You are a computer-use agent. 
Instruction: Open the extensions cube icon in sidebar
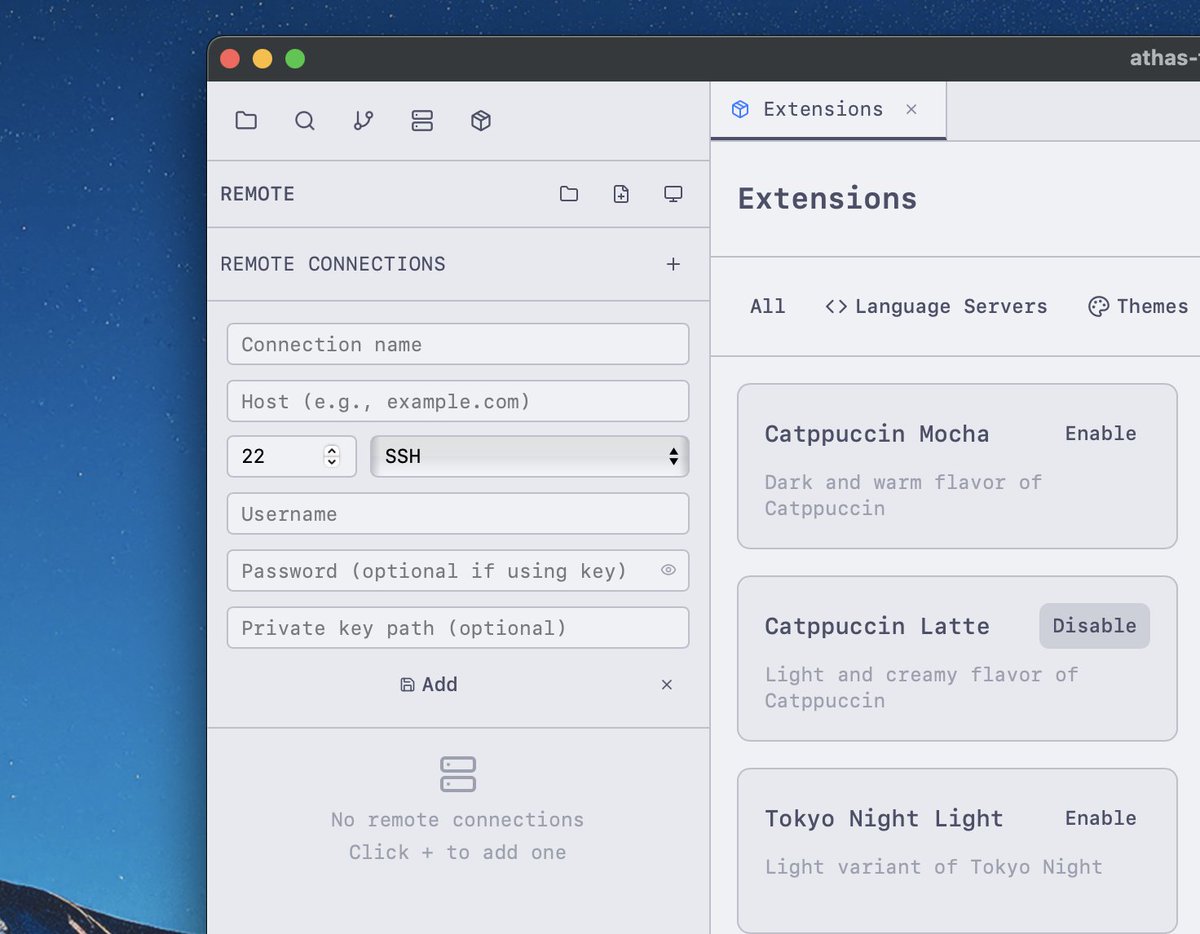pos(481,121)
